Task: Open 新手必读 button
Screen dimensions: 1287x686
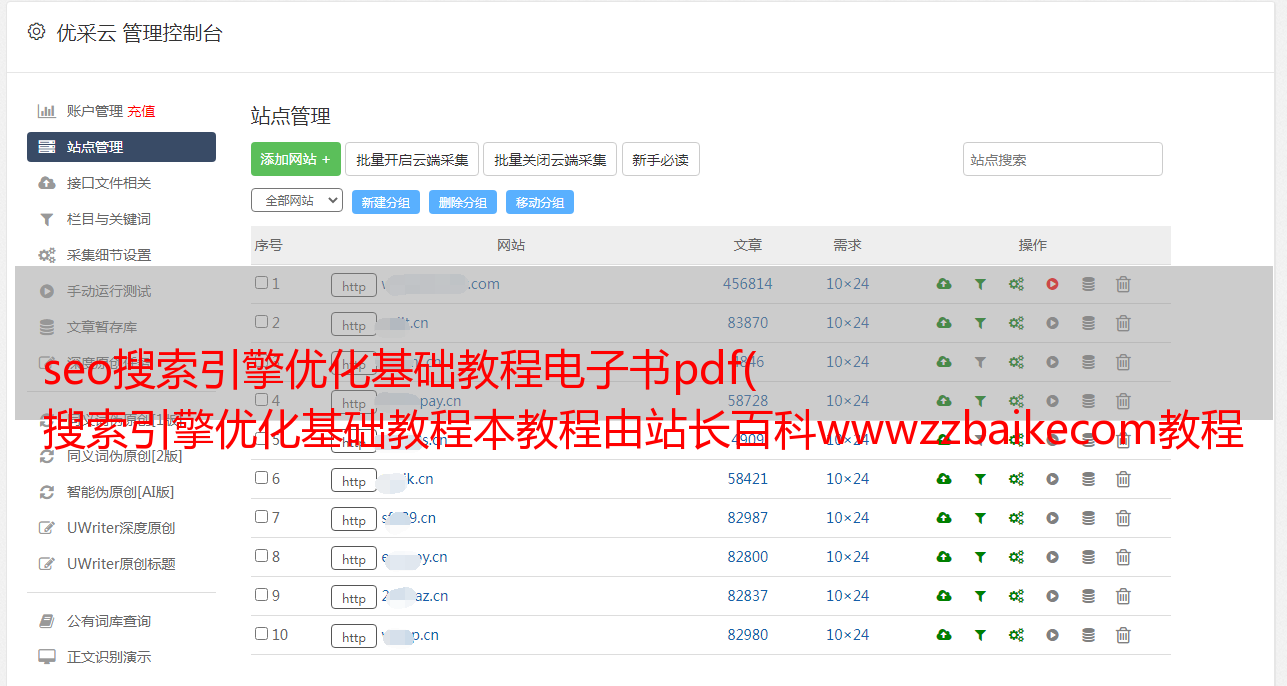Action: [660, 159]
